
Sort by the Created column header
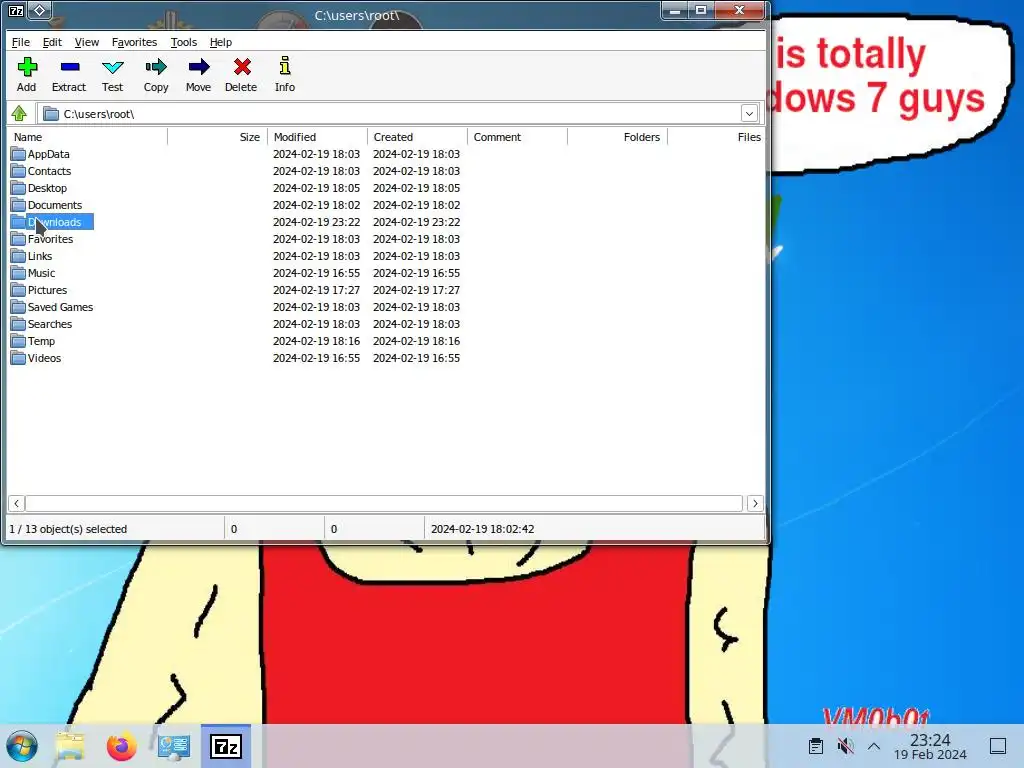pyautogui.click(x=417, y=137)
